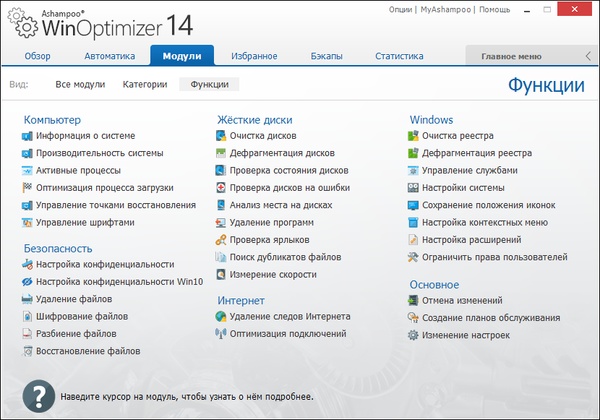Click the System Information icon (Информация о системе)
This screenshot has width=600, height=420.
[27, 136]
